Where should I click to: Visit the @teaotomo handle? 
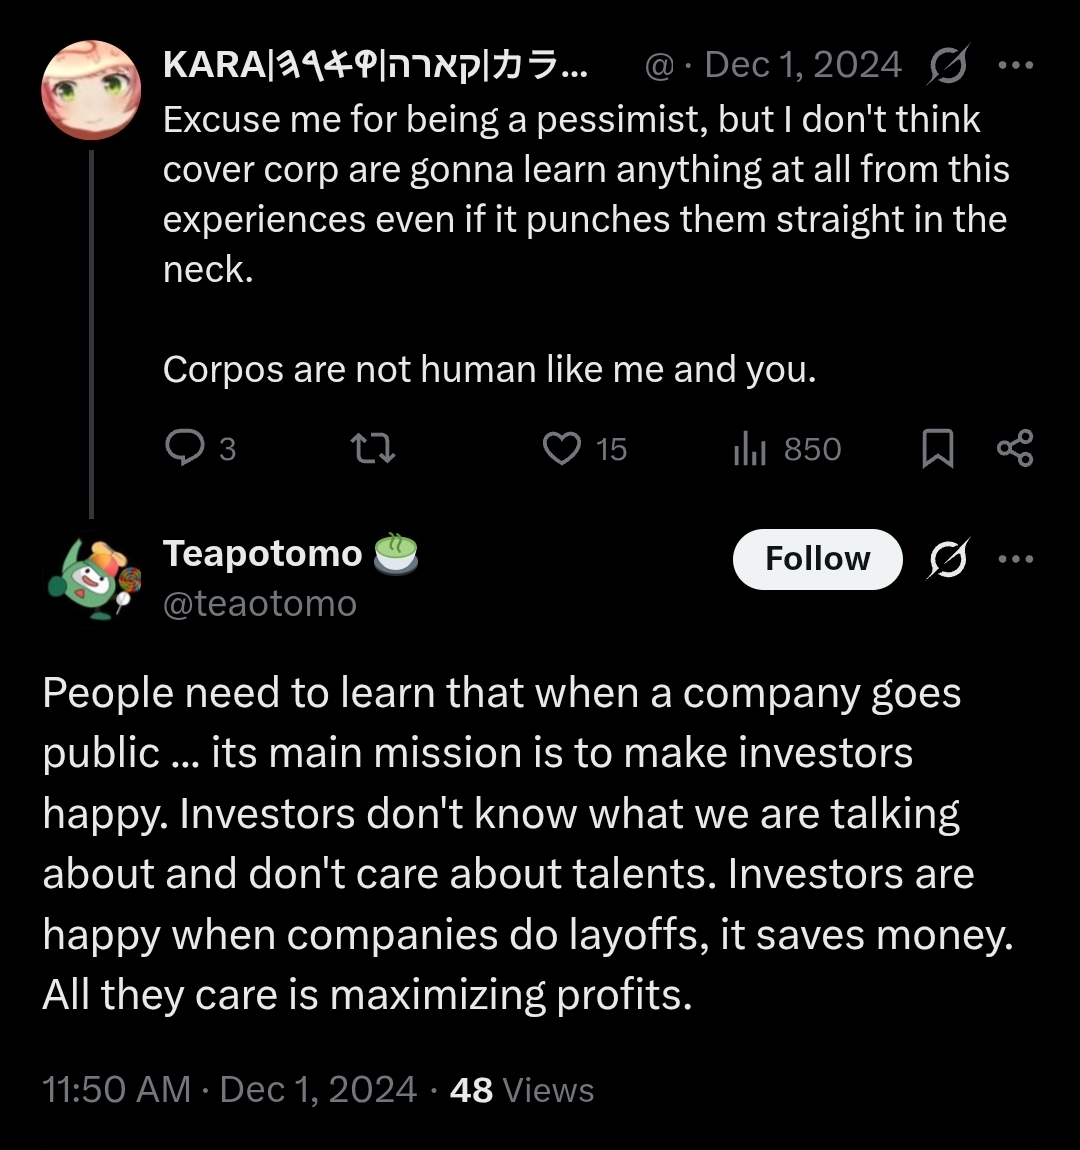(260, 604)
